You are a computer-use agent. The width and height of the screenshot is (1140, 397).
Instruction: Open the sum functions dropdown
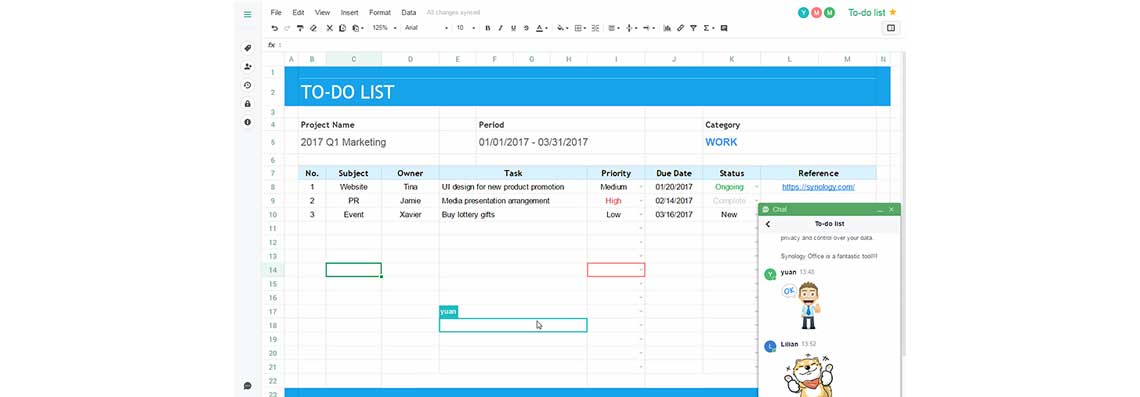pyautogui.click(x=709, y=28)
